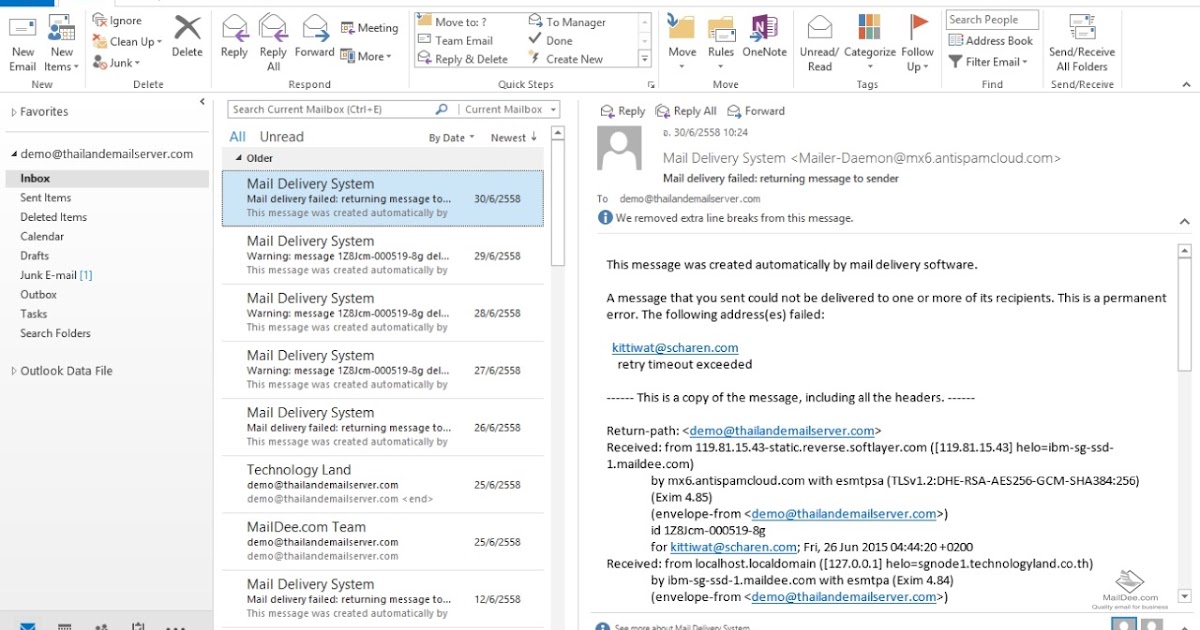Image resolution: width=1200 pixels, height=630 pixels.
Task: Open the Current Mailbox scope dropdown
Action: pyautogui.click(x=510, y=110)
